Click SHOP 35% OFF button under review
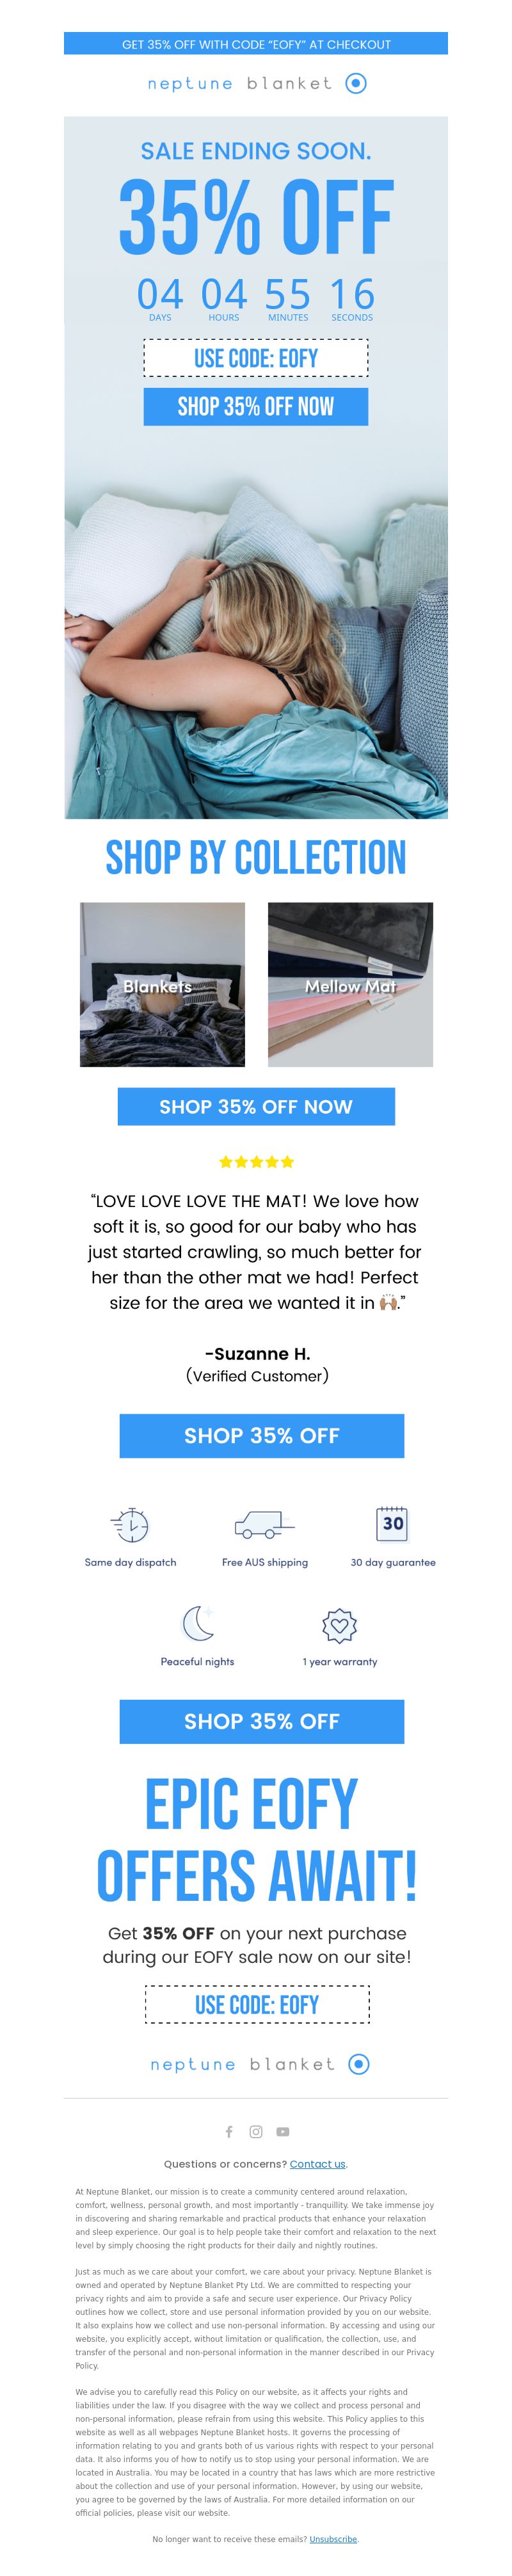512x2576 pixels. click(x=262, y=1435)
